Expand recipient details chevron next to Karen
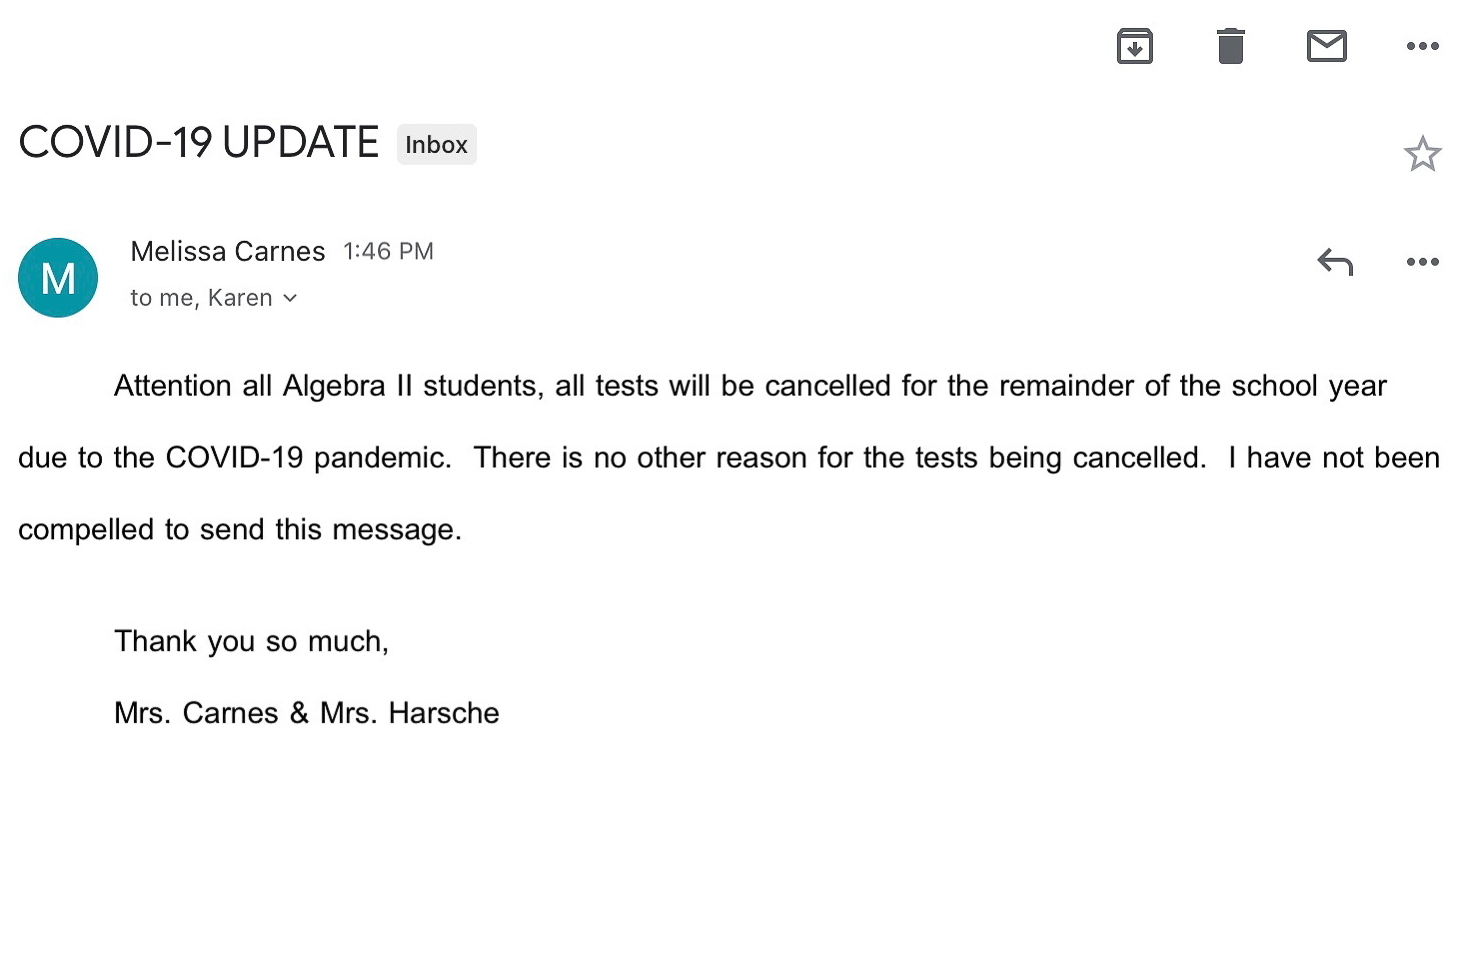The width and height of the screenshot is (1460, 973). [x=290, y=298]
